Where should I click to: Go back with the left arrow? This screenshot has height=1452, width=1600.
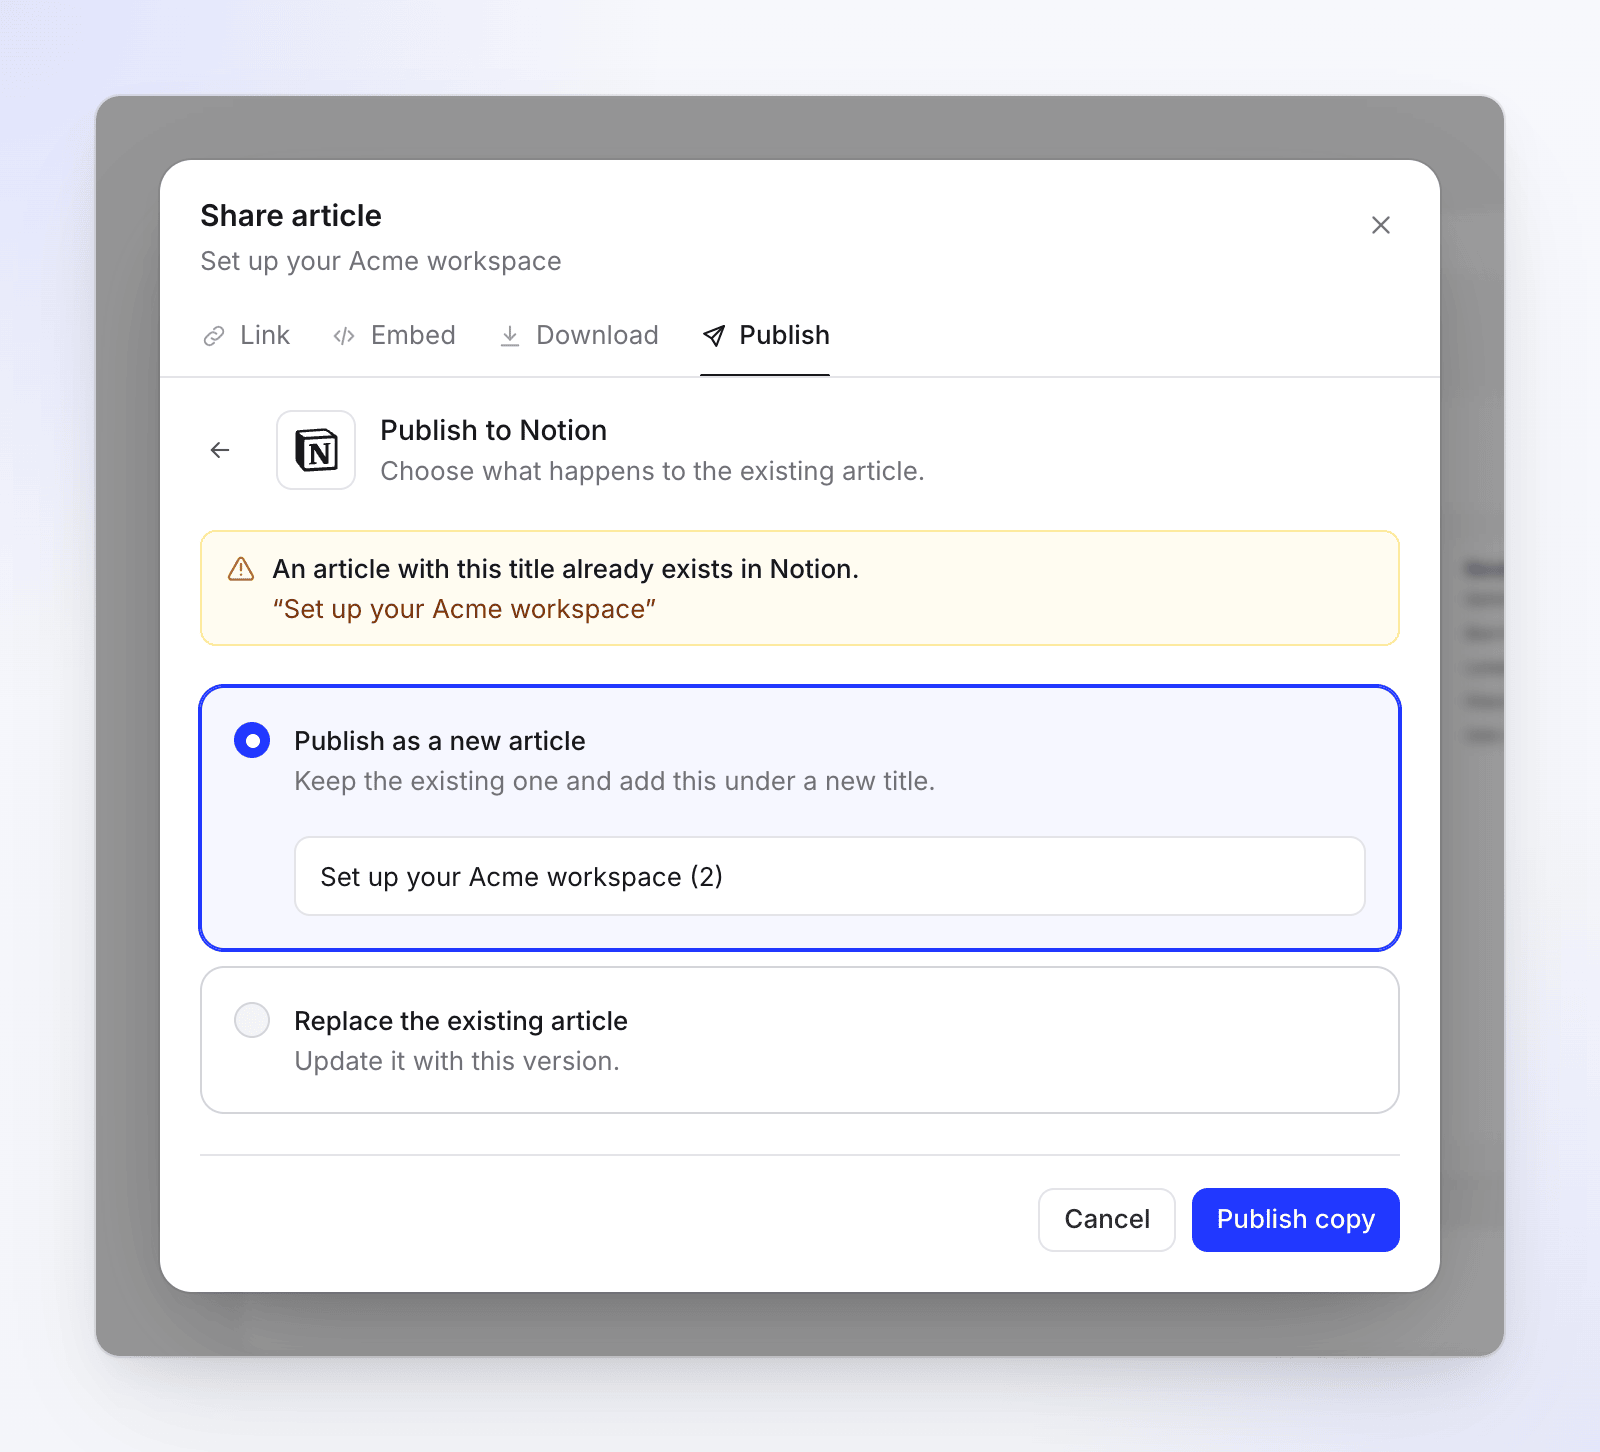pyautogui.click(x=220, y=450)
